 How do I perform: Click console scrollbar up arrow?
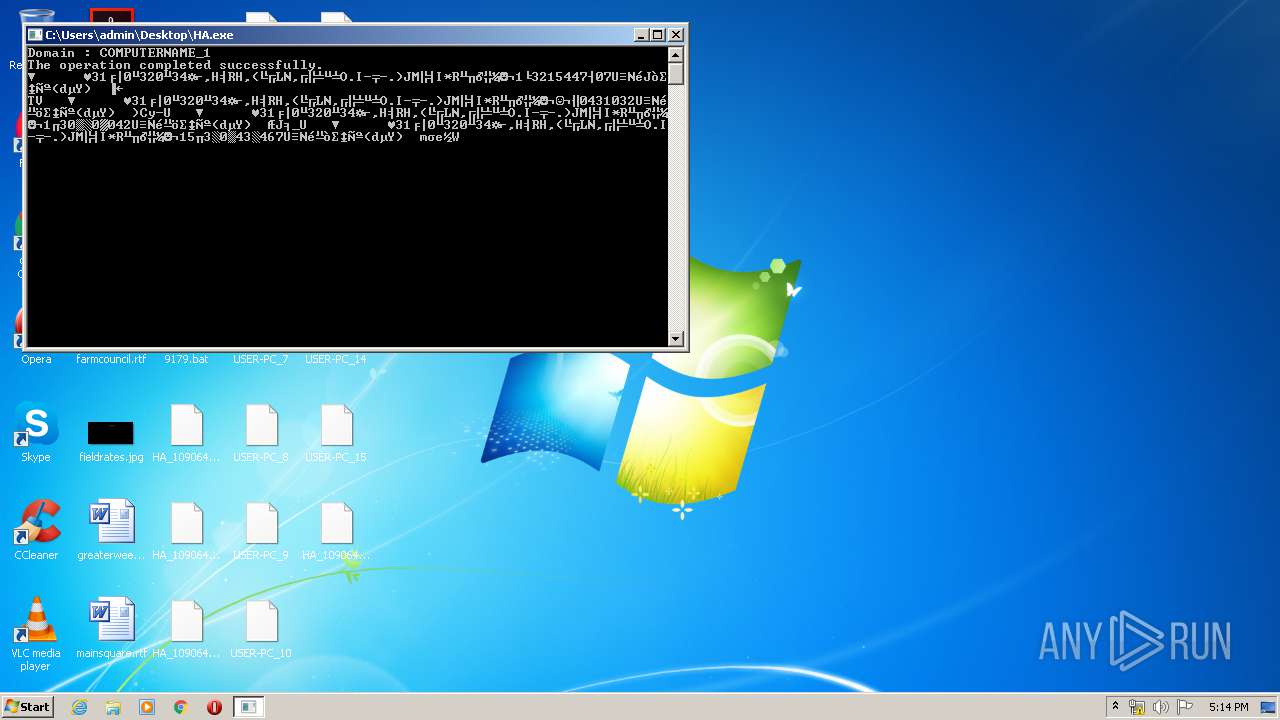676,55
